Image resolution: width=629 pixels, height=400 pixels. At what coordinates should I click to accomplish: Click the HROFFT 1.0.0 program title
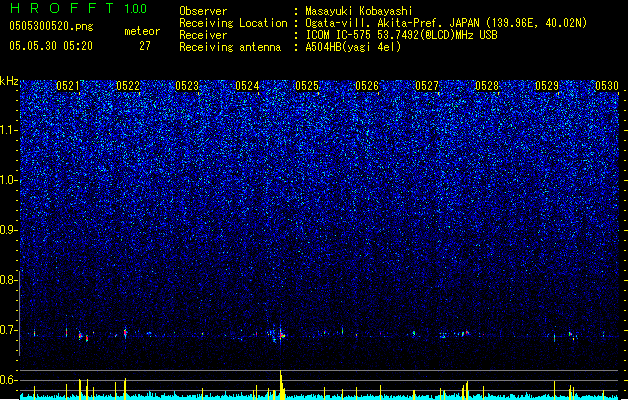pyautogui.click(x=79, y=8)
